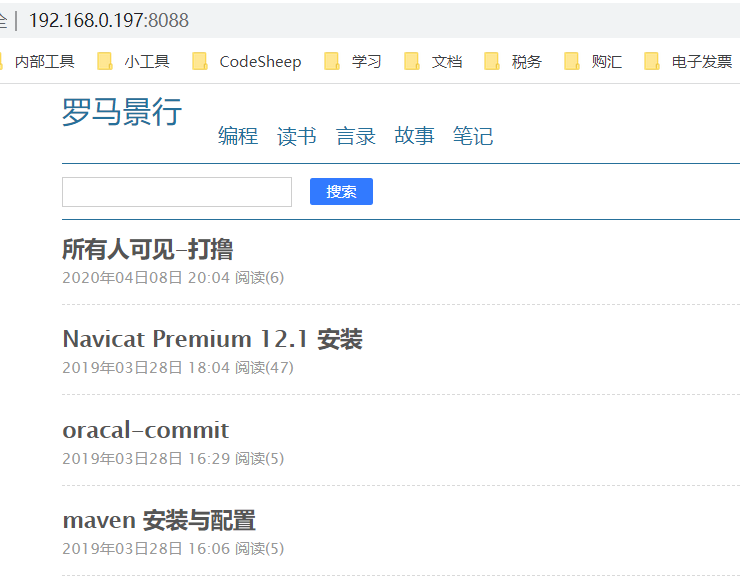Click the date 2019年03月28日 18:04 阅读(47)
The height and width of the screenshot is (581, 740).
point(178,368)
